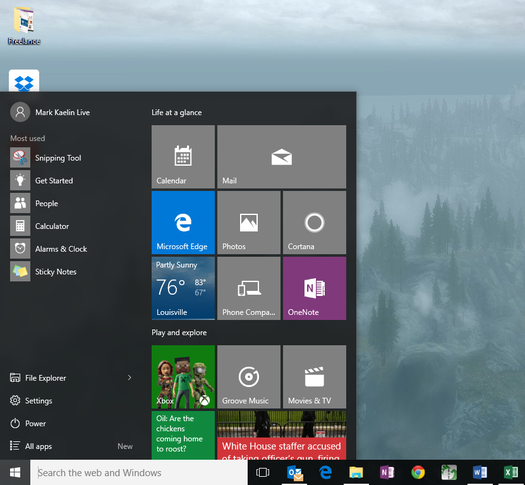This screenshot has height=485, width=525.
Task: Open Edge from the taskbar
Action: pos(325,473)
